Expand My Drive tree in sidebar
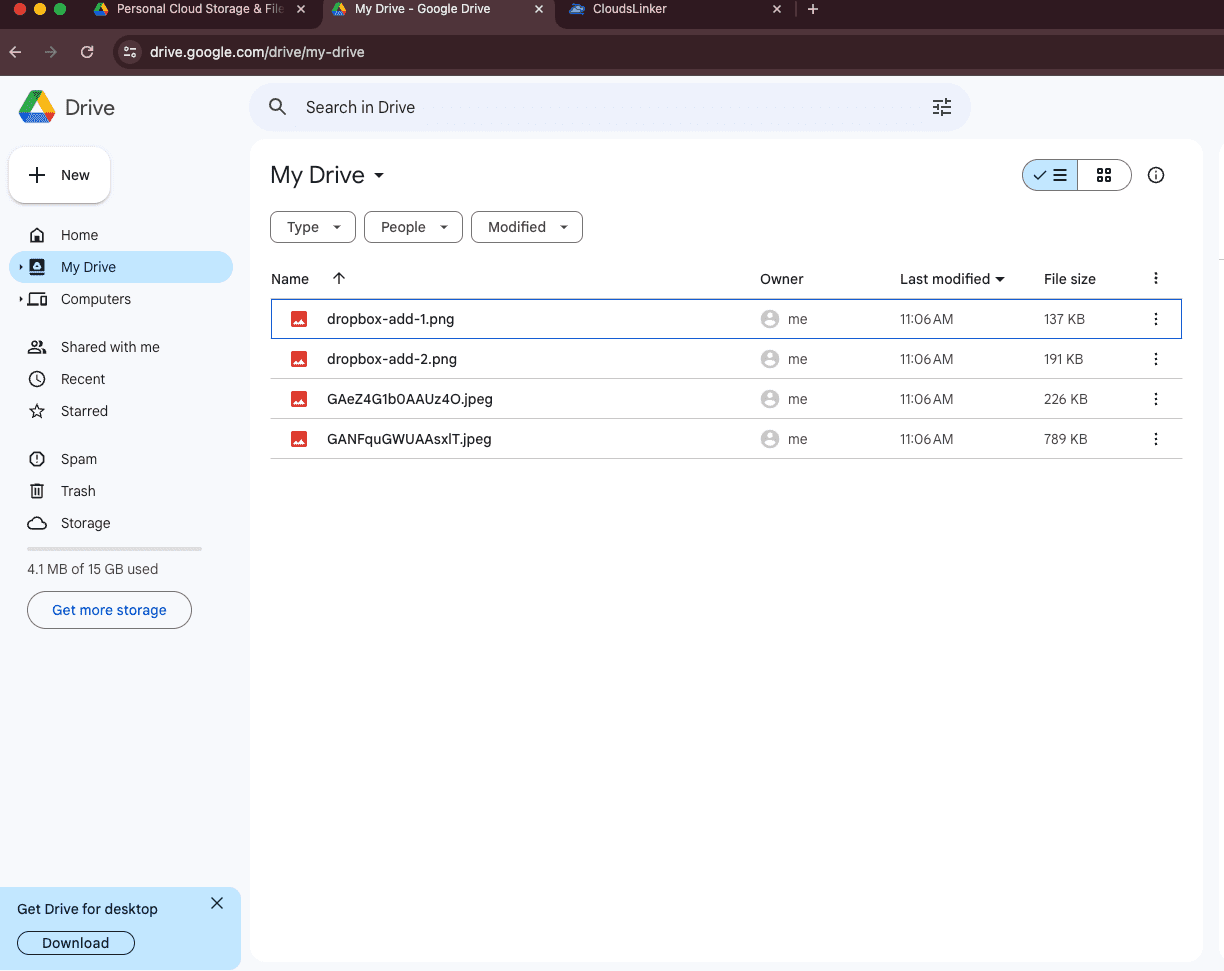Image resolution: width=1224 pixels, height=971 pixels. click(20, 267)
